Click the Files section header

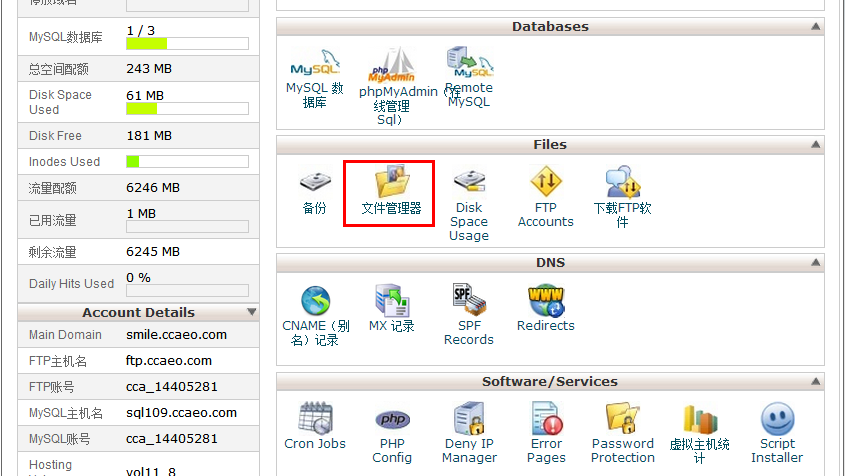(x=550, y=144)
